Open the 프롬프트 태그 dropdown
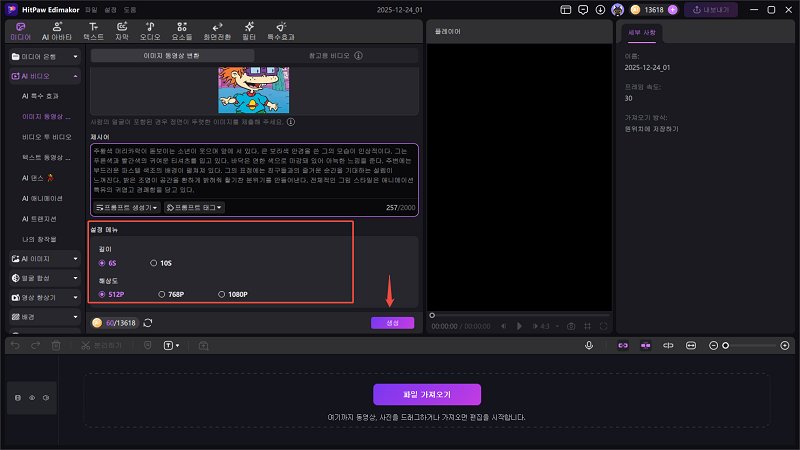 pos(194,208)
